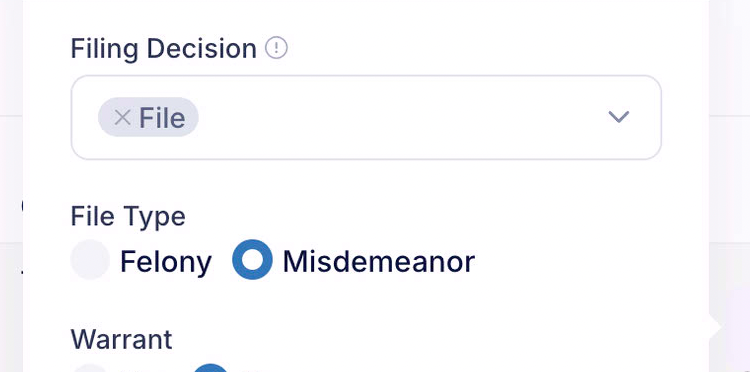Viewport: 750px width, 372px height.
Task: Select the Misdemeanor radio circle
Action: coord(253,260)
